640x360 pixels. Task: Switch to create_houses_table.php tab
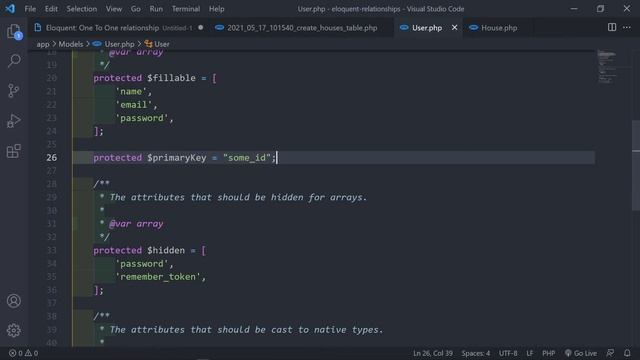[301, 27]
